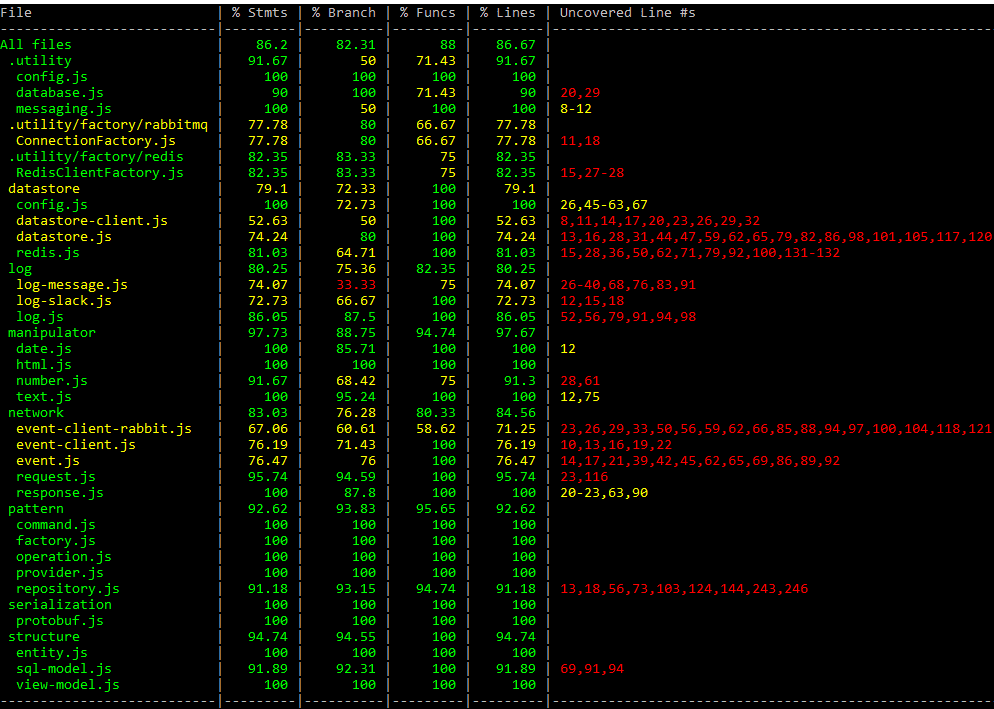Select the 'All files' summary row label
Screen dimensions: 994x709
(36, 44)
